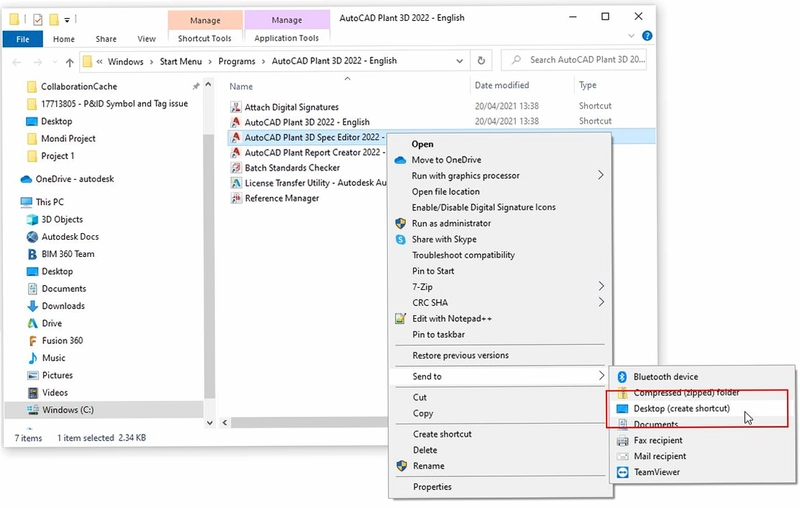The image size is (800, 508).
Task: Sort by the Name column header
Action: point(241,86)
